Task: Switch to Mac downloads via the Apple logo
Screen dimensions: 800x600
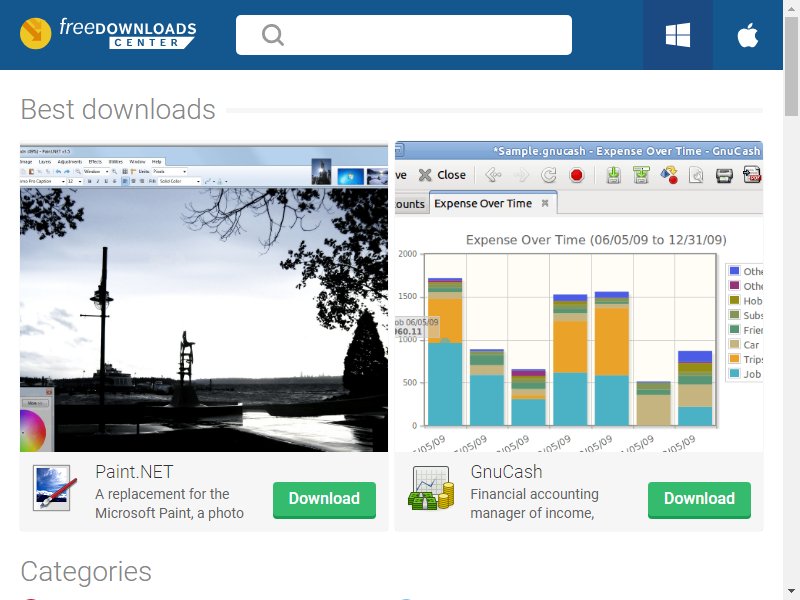Action: 748,35
